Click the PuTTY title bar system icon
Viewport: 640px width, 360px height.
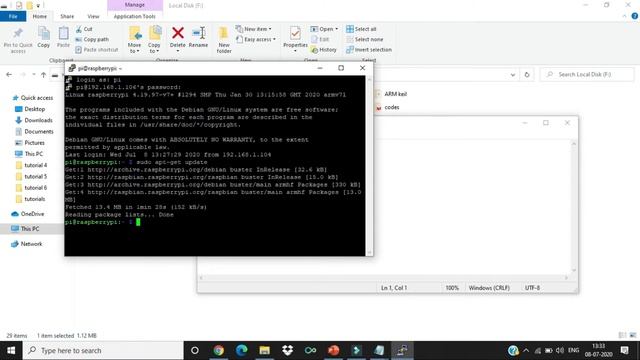(x=72, y=68)
